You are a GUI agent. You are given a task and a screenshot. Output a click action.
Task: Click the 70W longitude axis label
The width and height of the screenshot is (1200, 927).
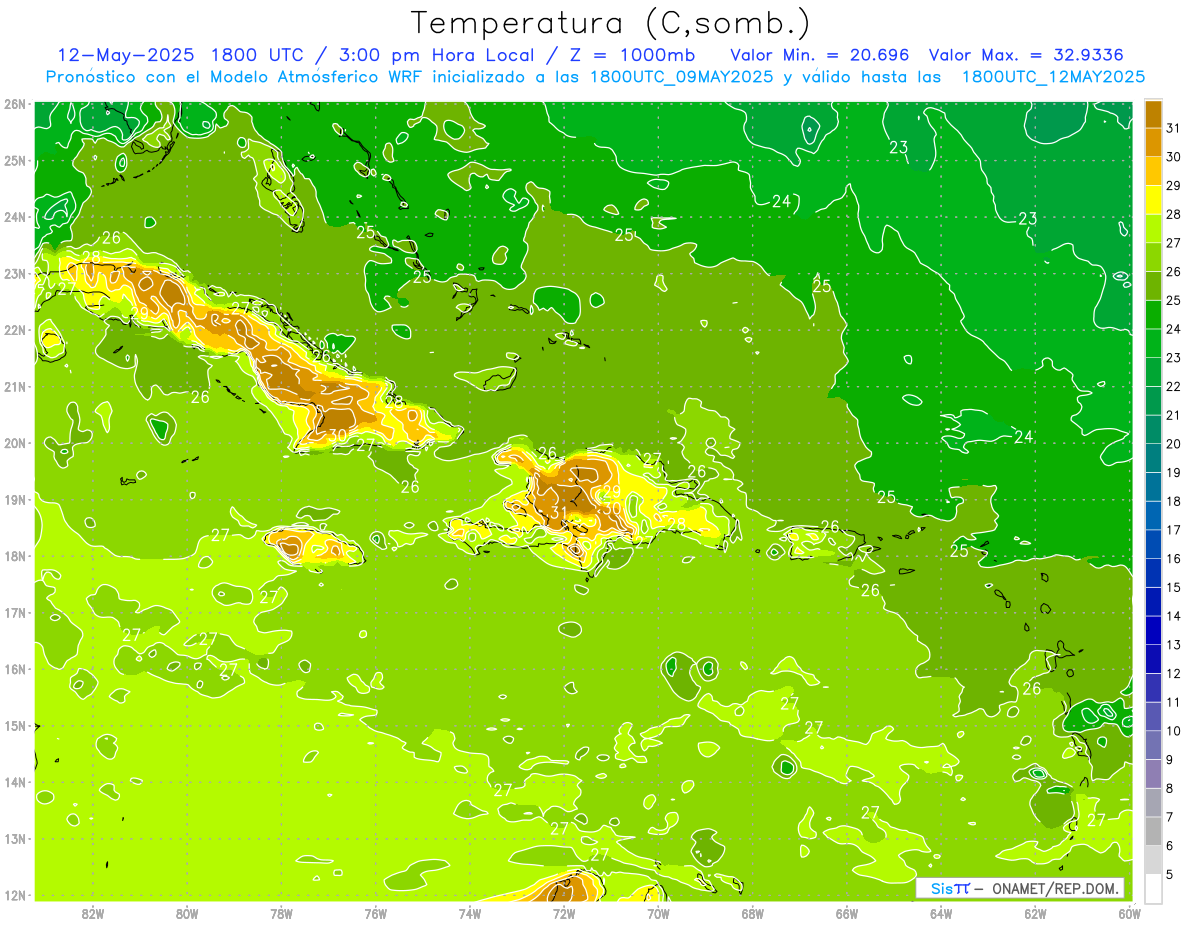click(x=658, y=913)
